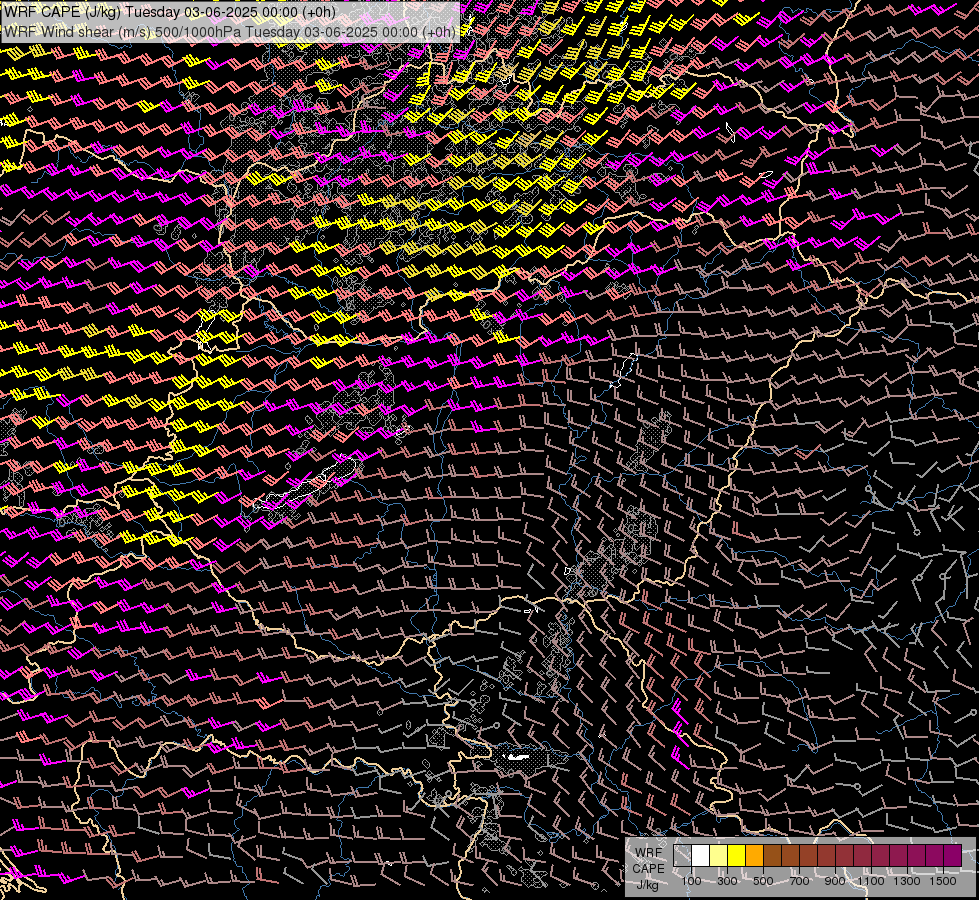Click the 1100 value on the legend

pyautogui.click(x=870, y=881)
